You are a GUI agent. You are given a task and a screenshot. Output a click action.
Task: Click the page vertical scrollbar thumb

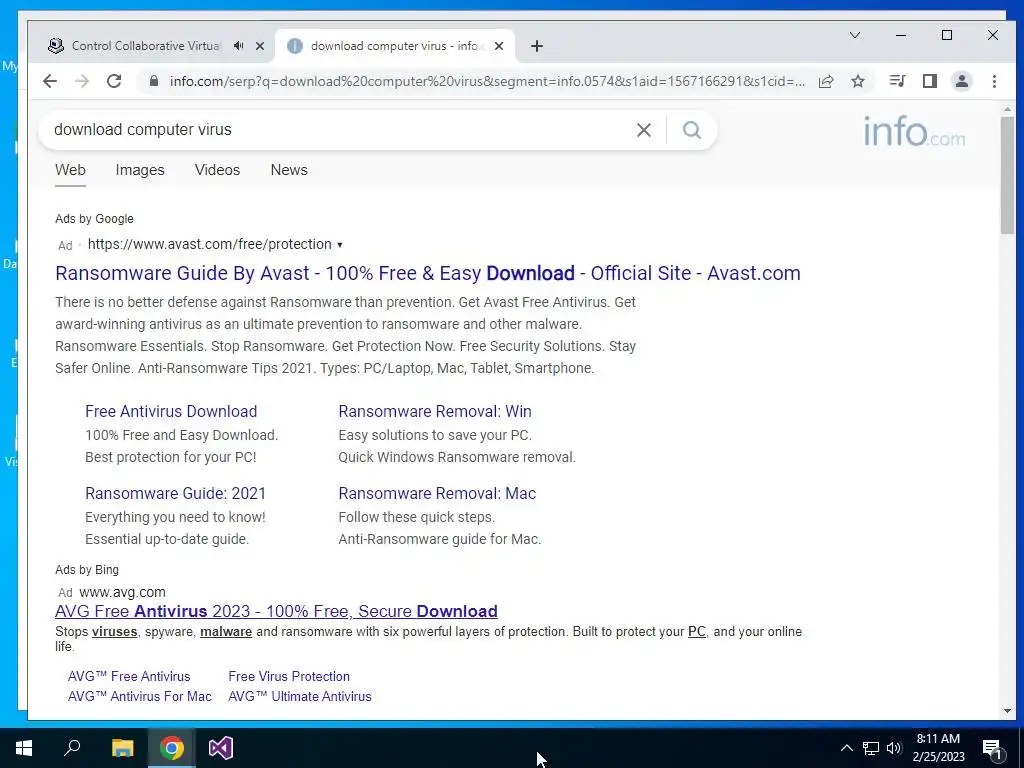click(x=1007, y=175)
